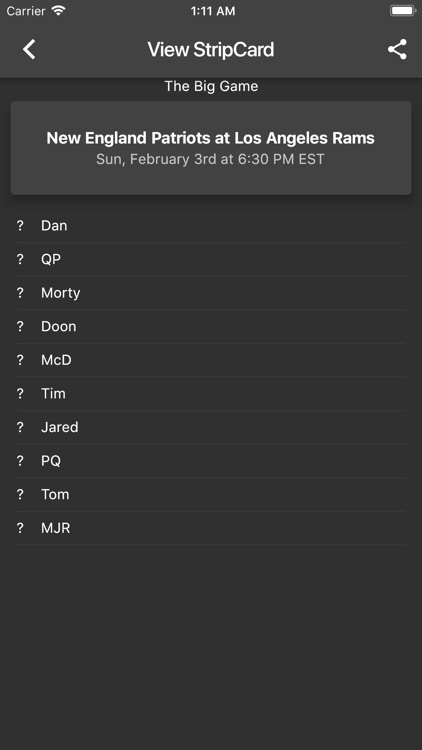This screenshot has width=422, height=750.
Task: Tap the game date and time text
Action: click(210, 159)
